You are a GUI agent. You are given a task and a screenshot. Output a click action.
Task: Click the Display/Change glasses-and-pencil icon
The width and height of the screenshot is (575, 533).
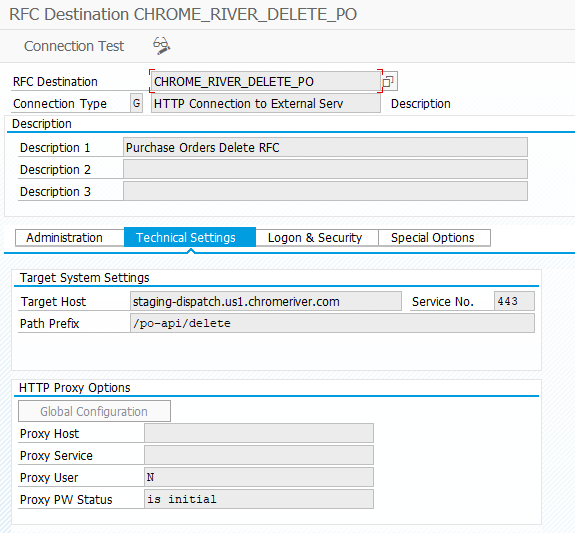pos(161,46)
